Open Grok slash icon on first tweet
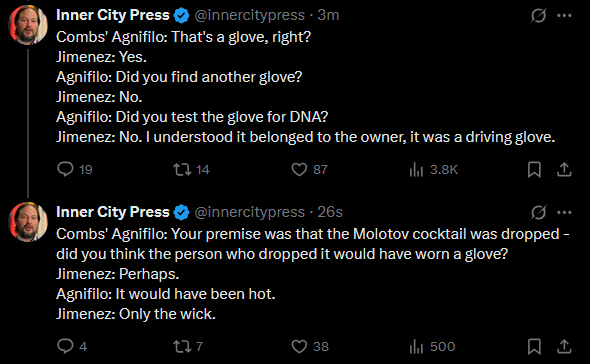 538,15
